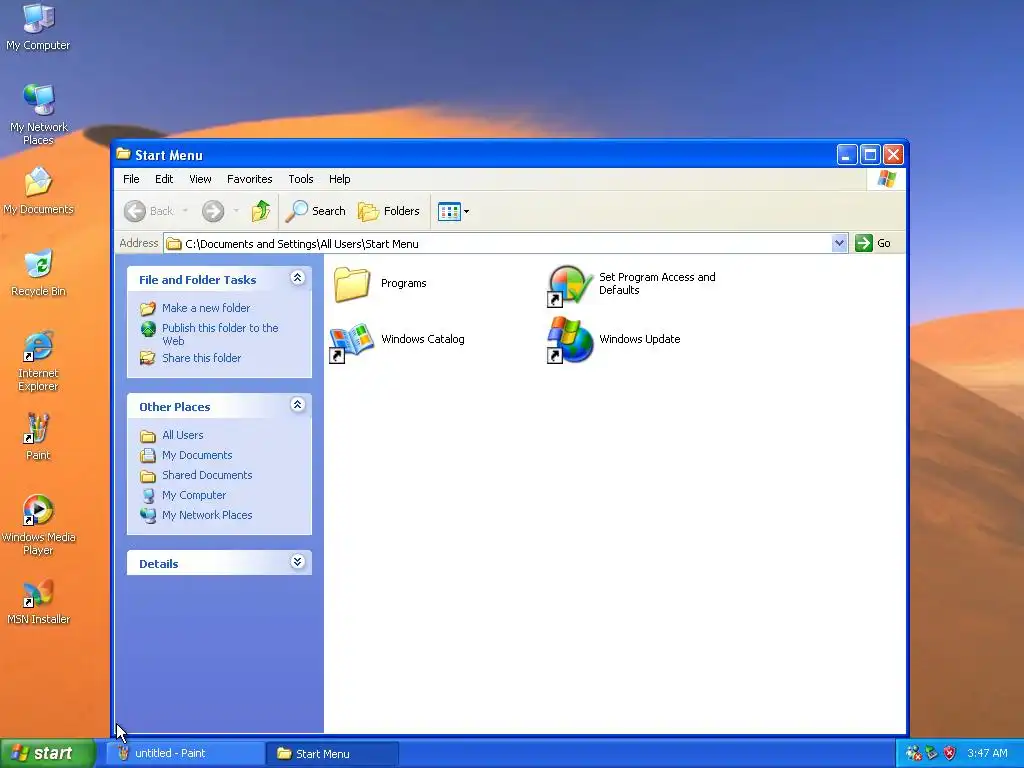Select MSN Installer desktop icon
The image size is (1024, 768).
click(38, 601)
